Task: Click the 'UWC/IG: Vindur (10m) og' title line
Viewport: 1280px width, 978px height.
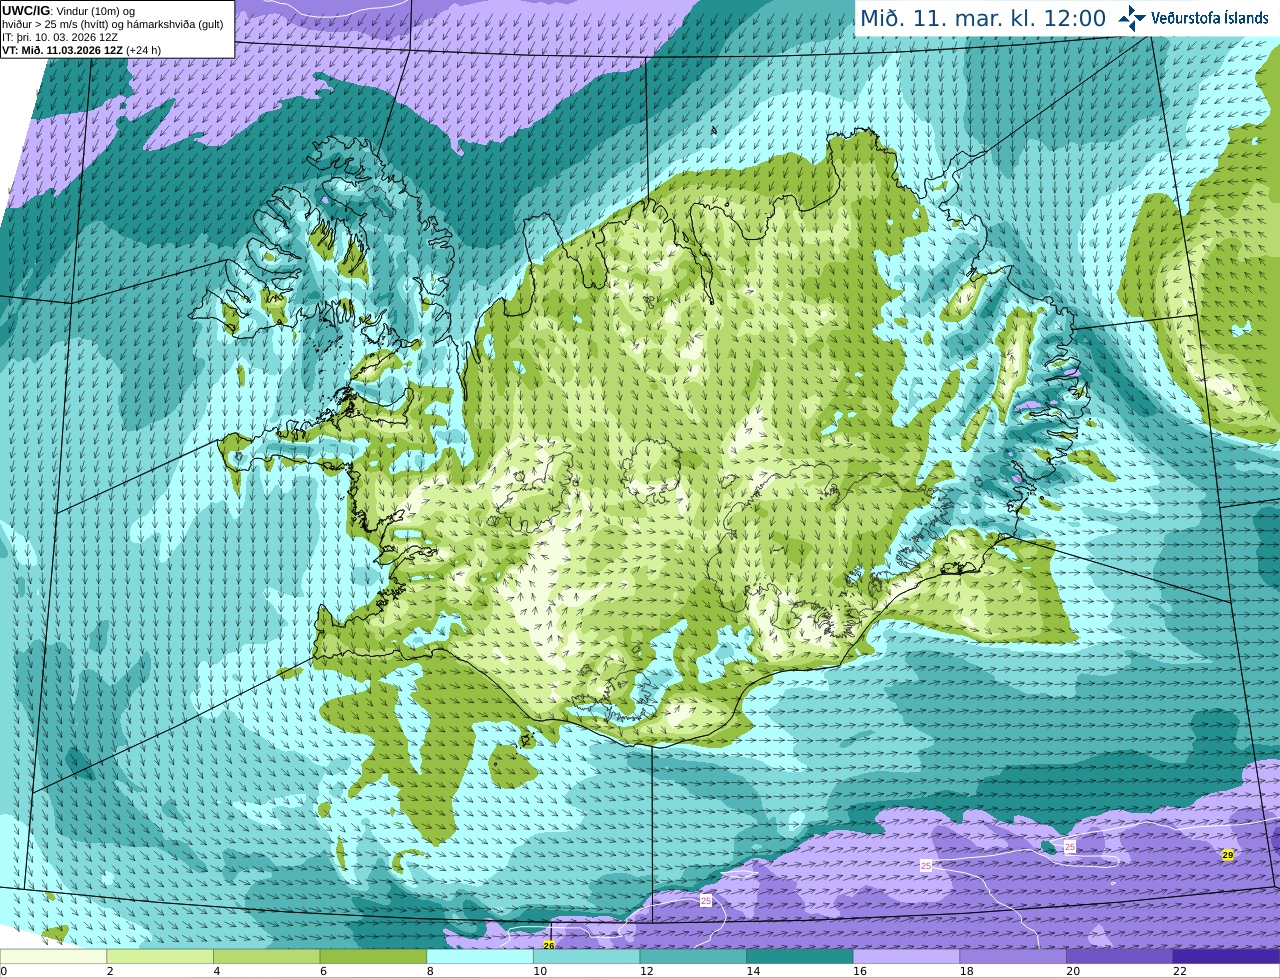Action: 69,11
